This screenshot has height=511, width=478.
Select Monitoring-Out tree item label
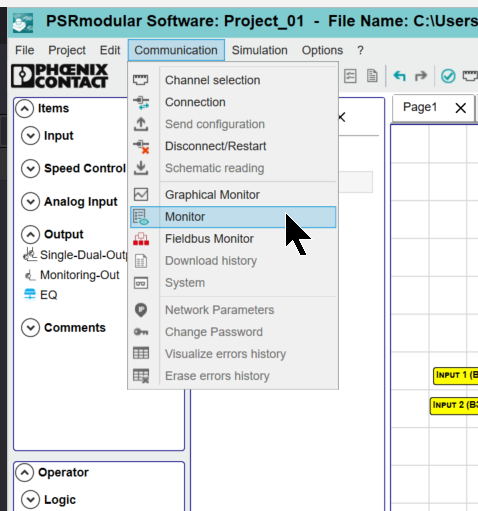point(79,275)
